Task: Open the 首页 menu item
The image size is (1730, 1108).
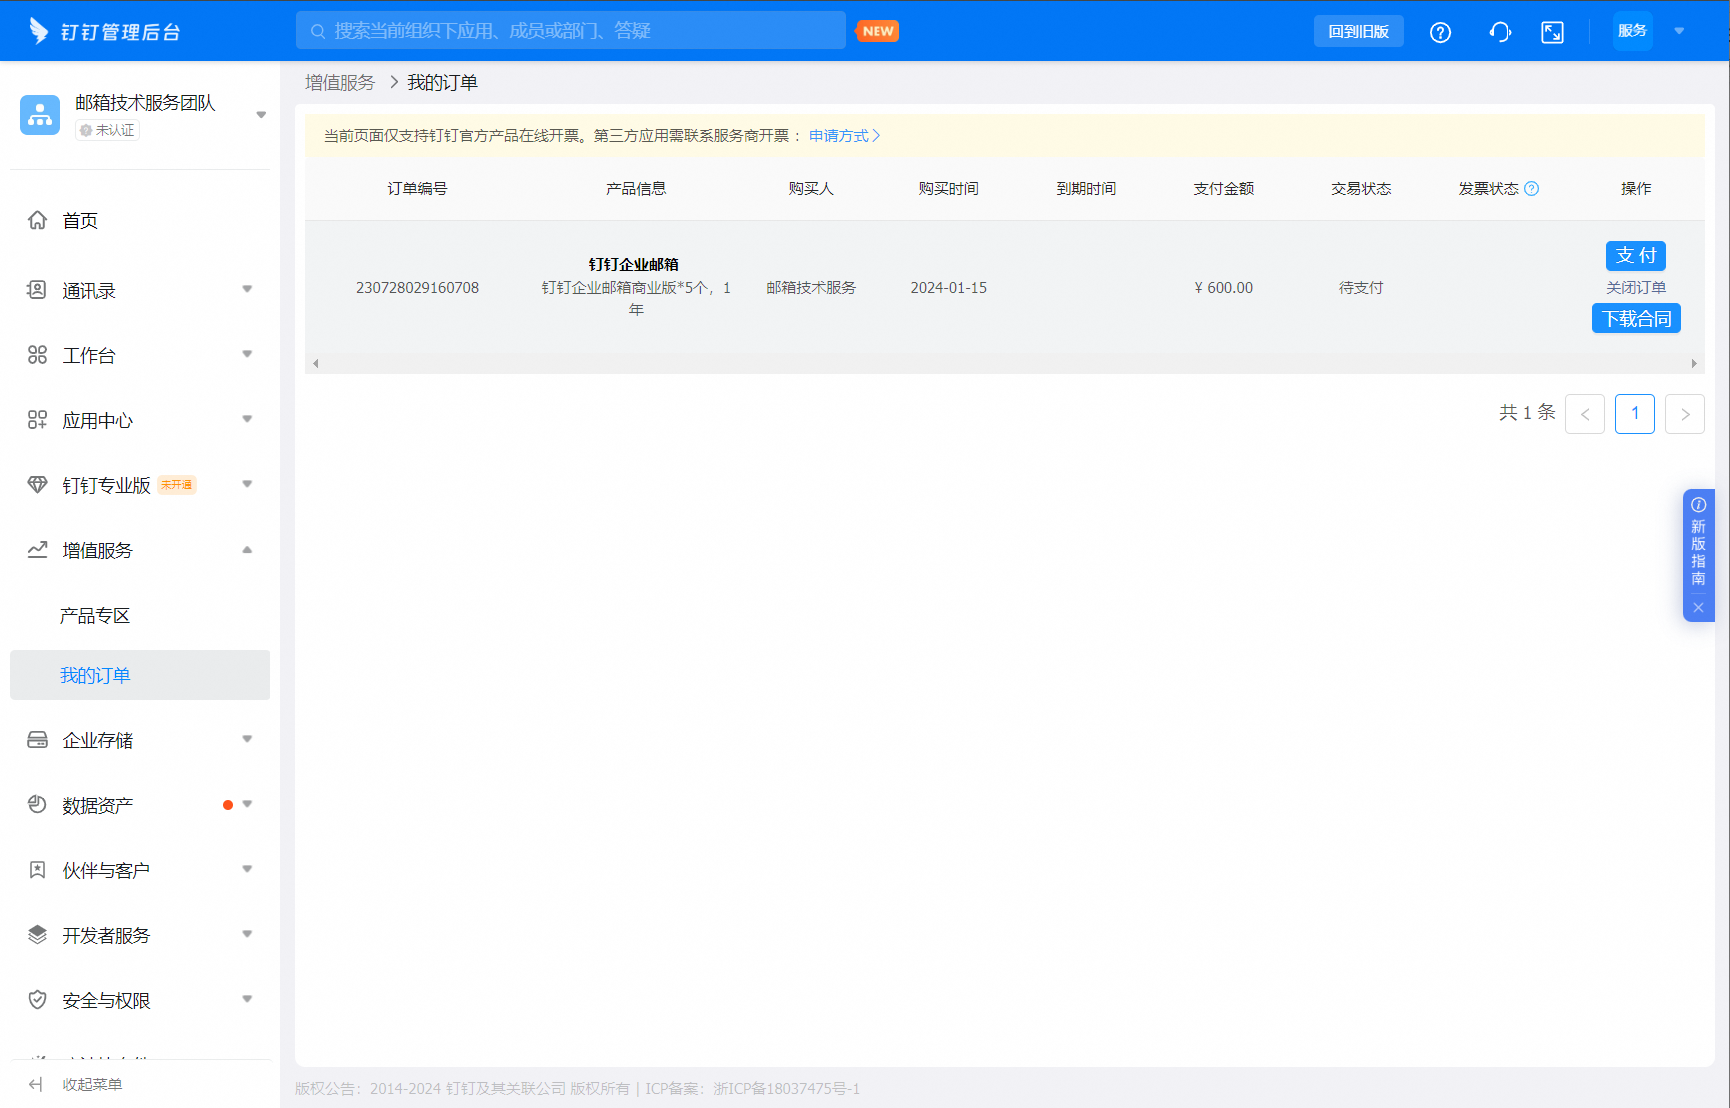Action: pyautogui.click(x=140, y=220)
